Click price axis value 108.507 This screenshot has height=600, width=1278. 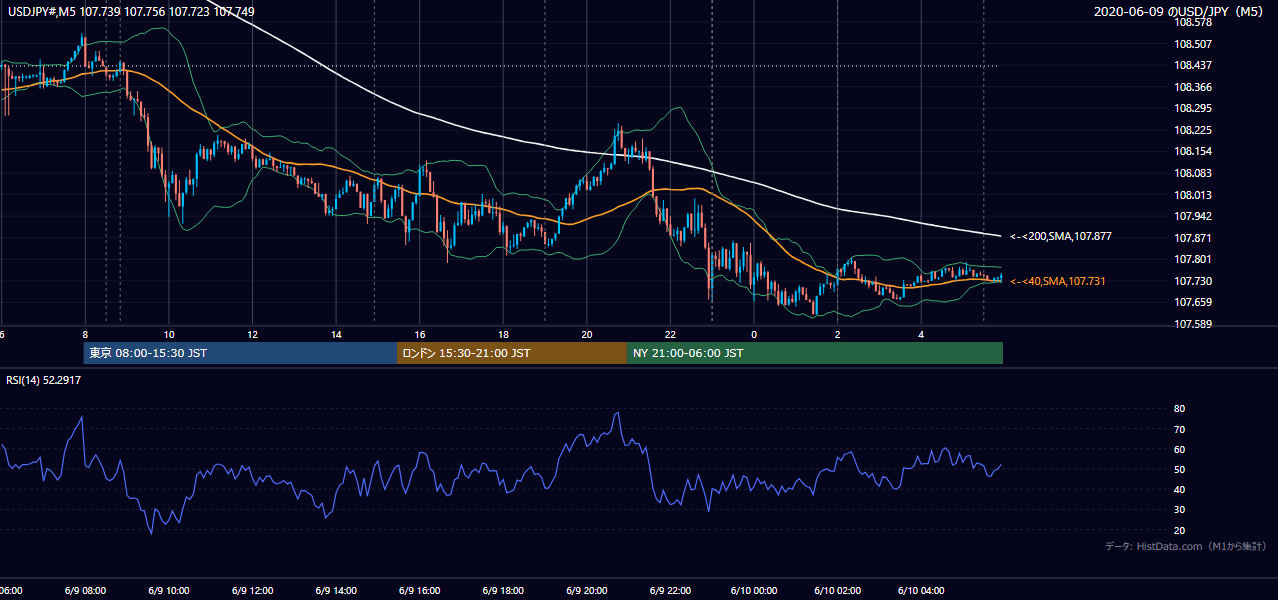tap(1192, 44)
